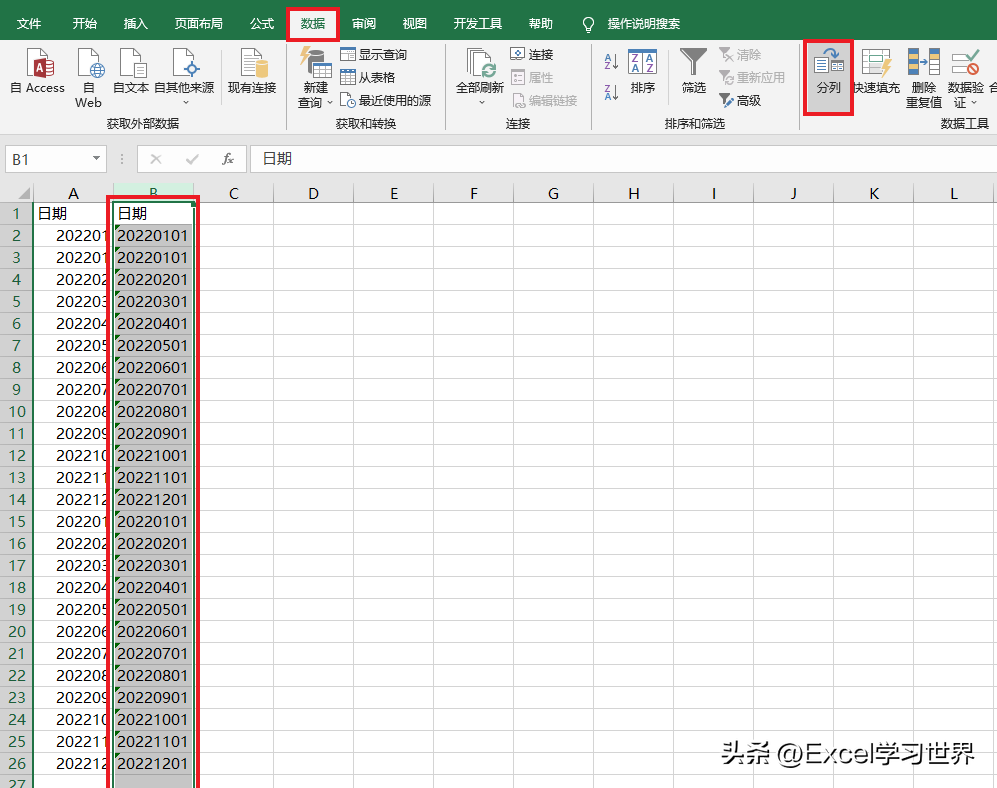Click cell B7 with 20220501
The width and height of the screenshot is (997, 788).
coord(153,346)
